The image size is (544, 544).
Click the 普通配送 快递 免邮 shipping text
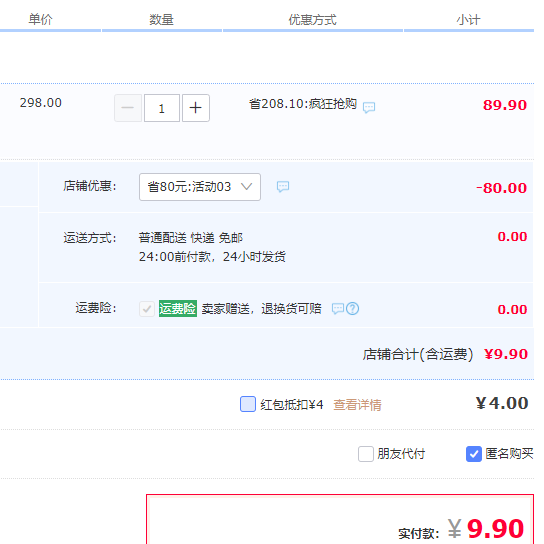click(x=191, y=238)
